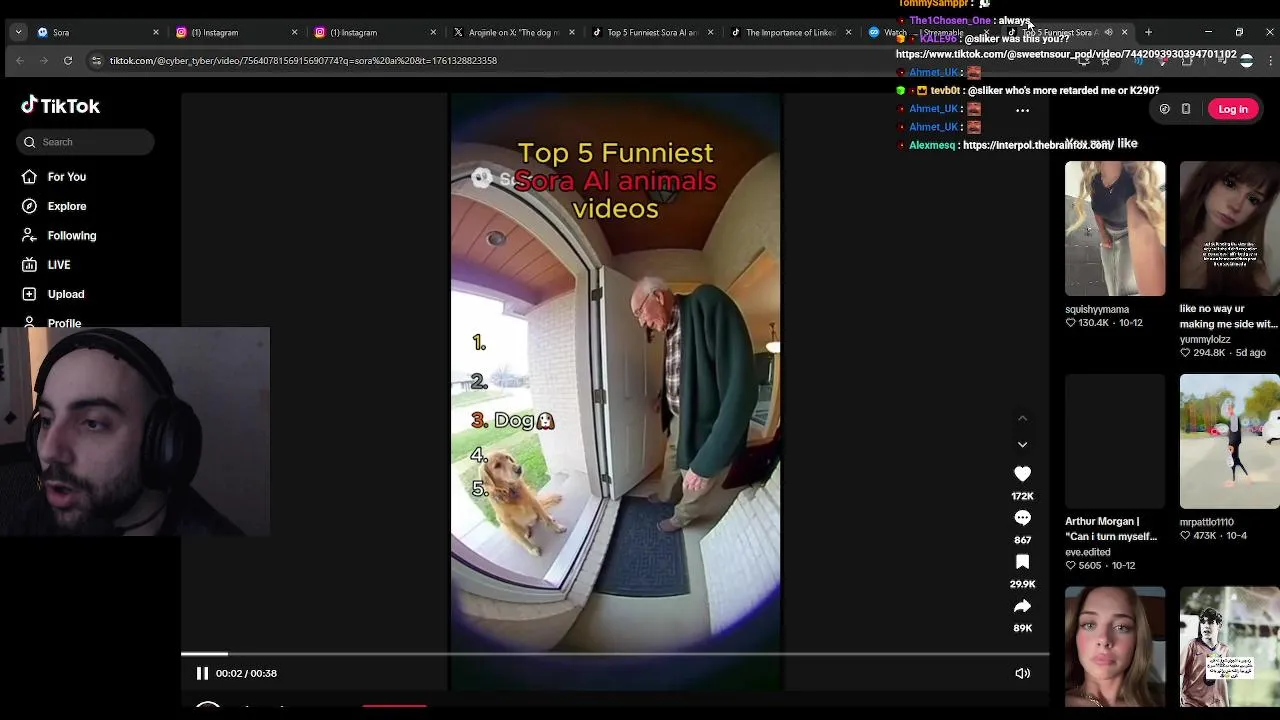The width and height of the screenshot is (1280, 720).
Task: Click the TikTok search field
Action: click(86, 142)
